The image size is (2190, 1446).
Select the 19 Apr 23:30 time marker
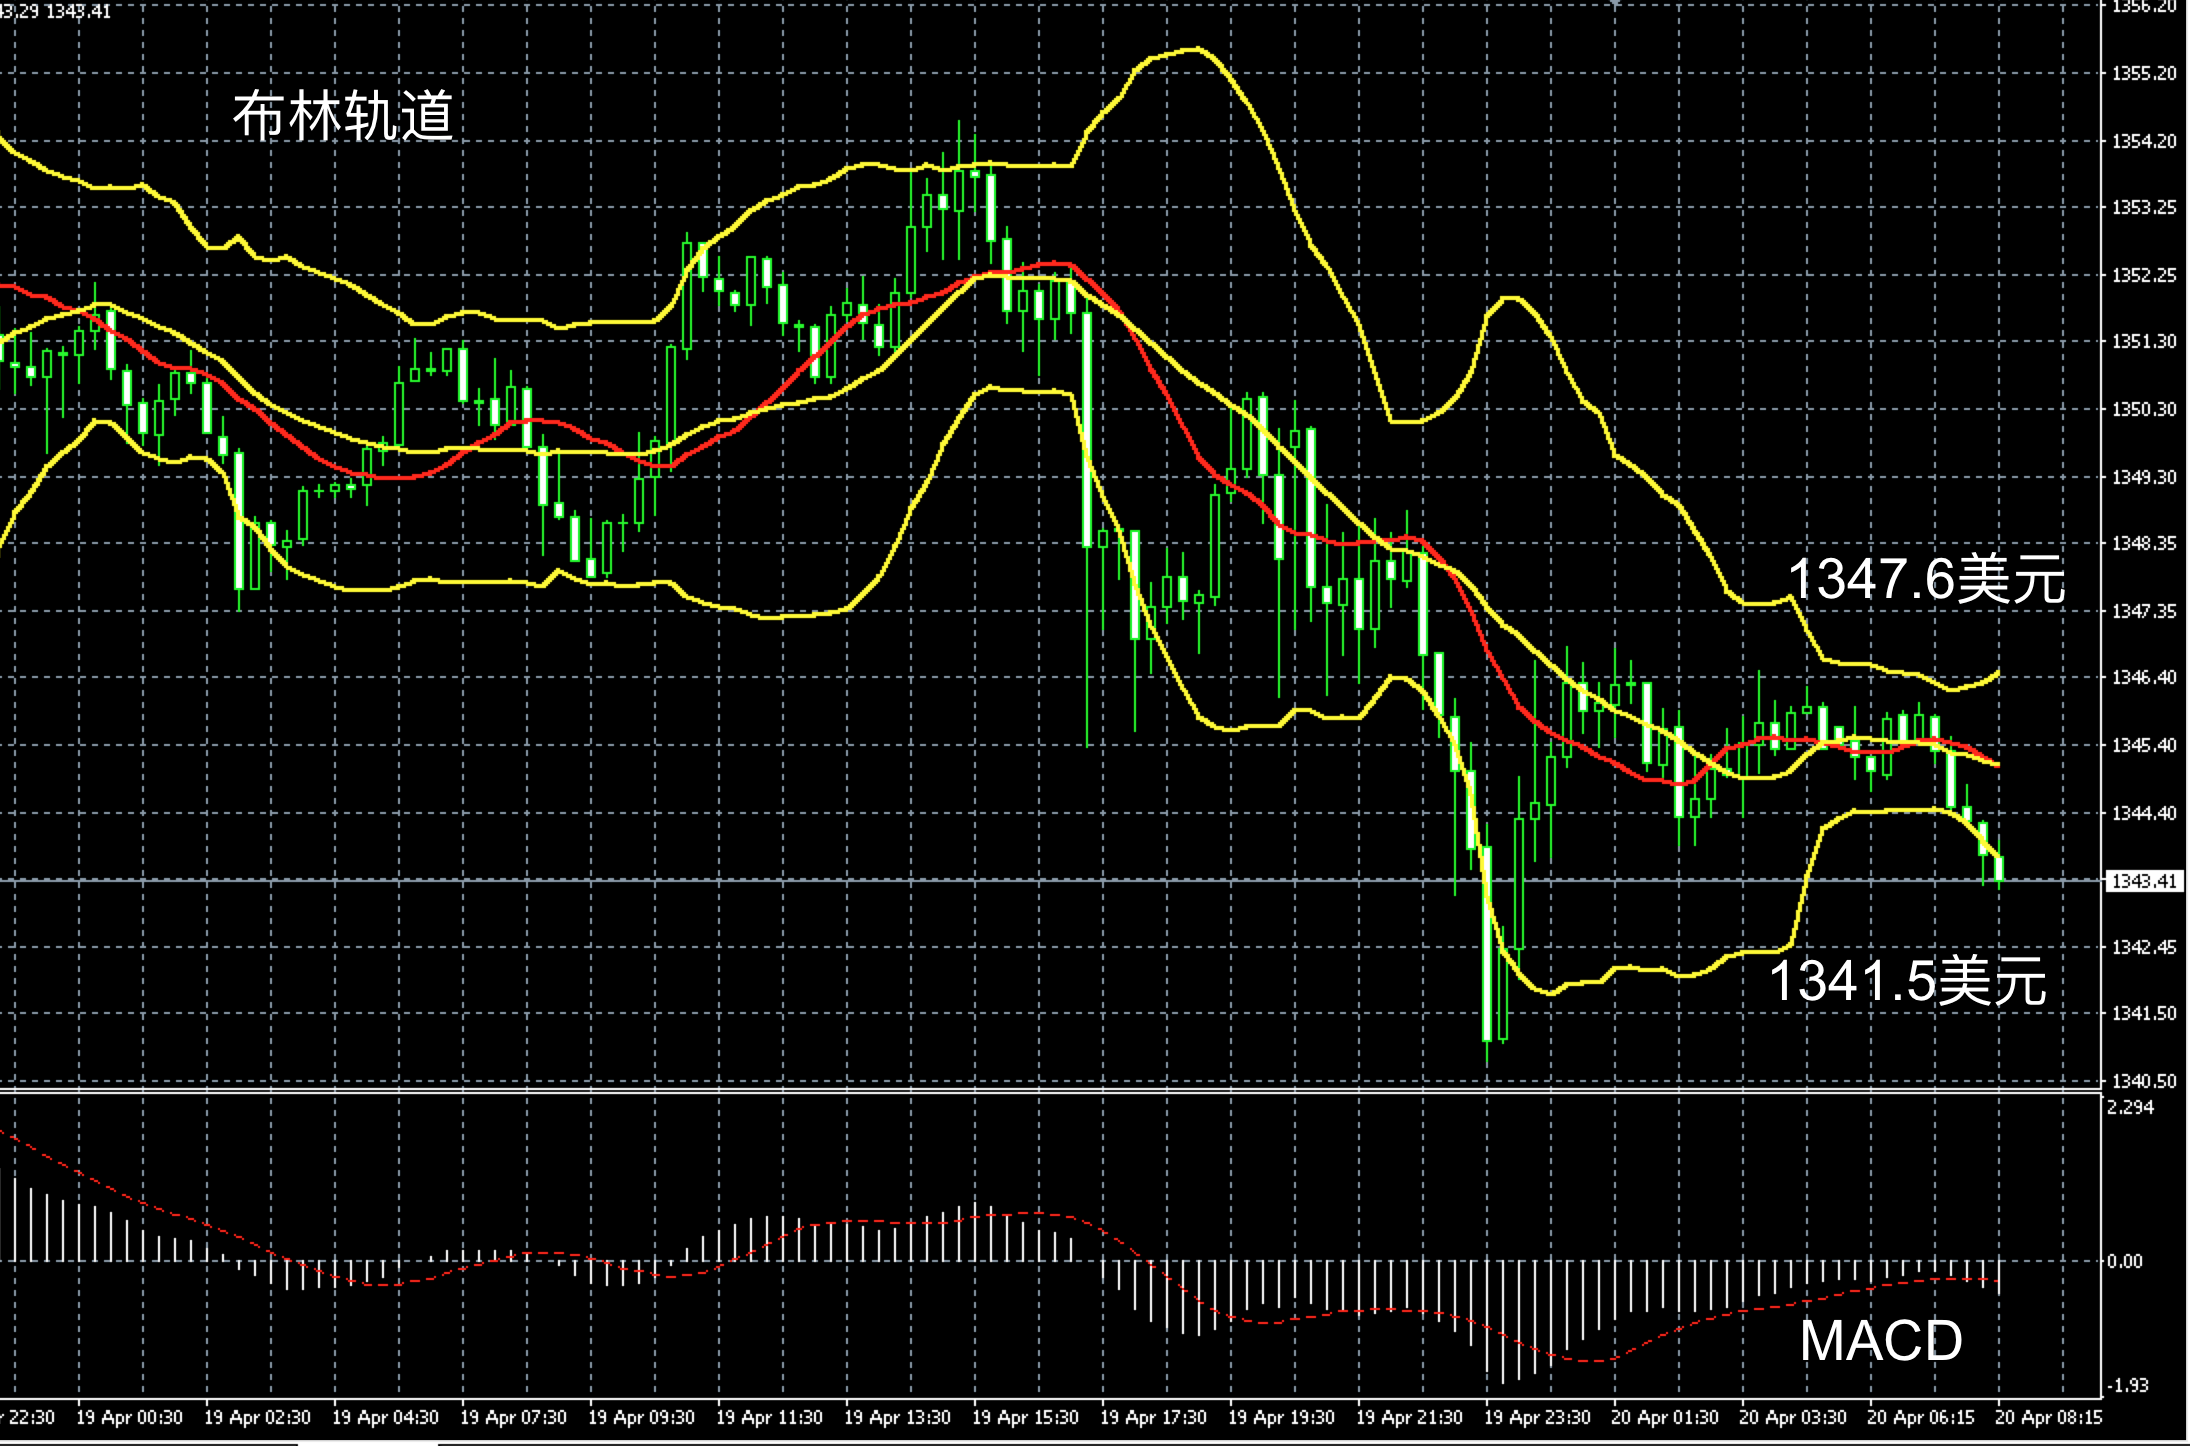tap(1538, 1418)
